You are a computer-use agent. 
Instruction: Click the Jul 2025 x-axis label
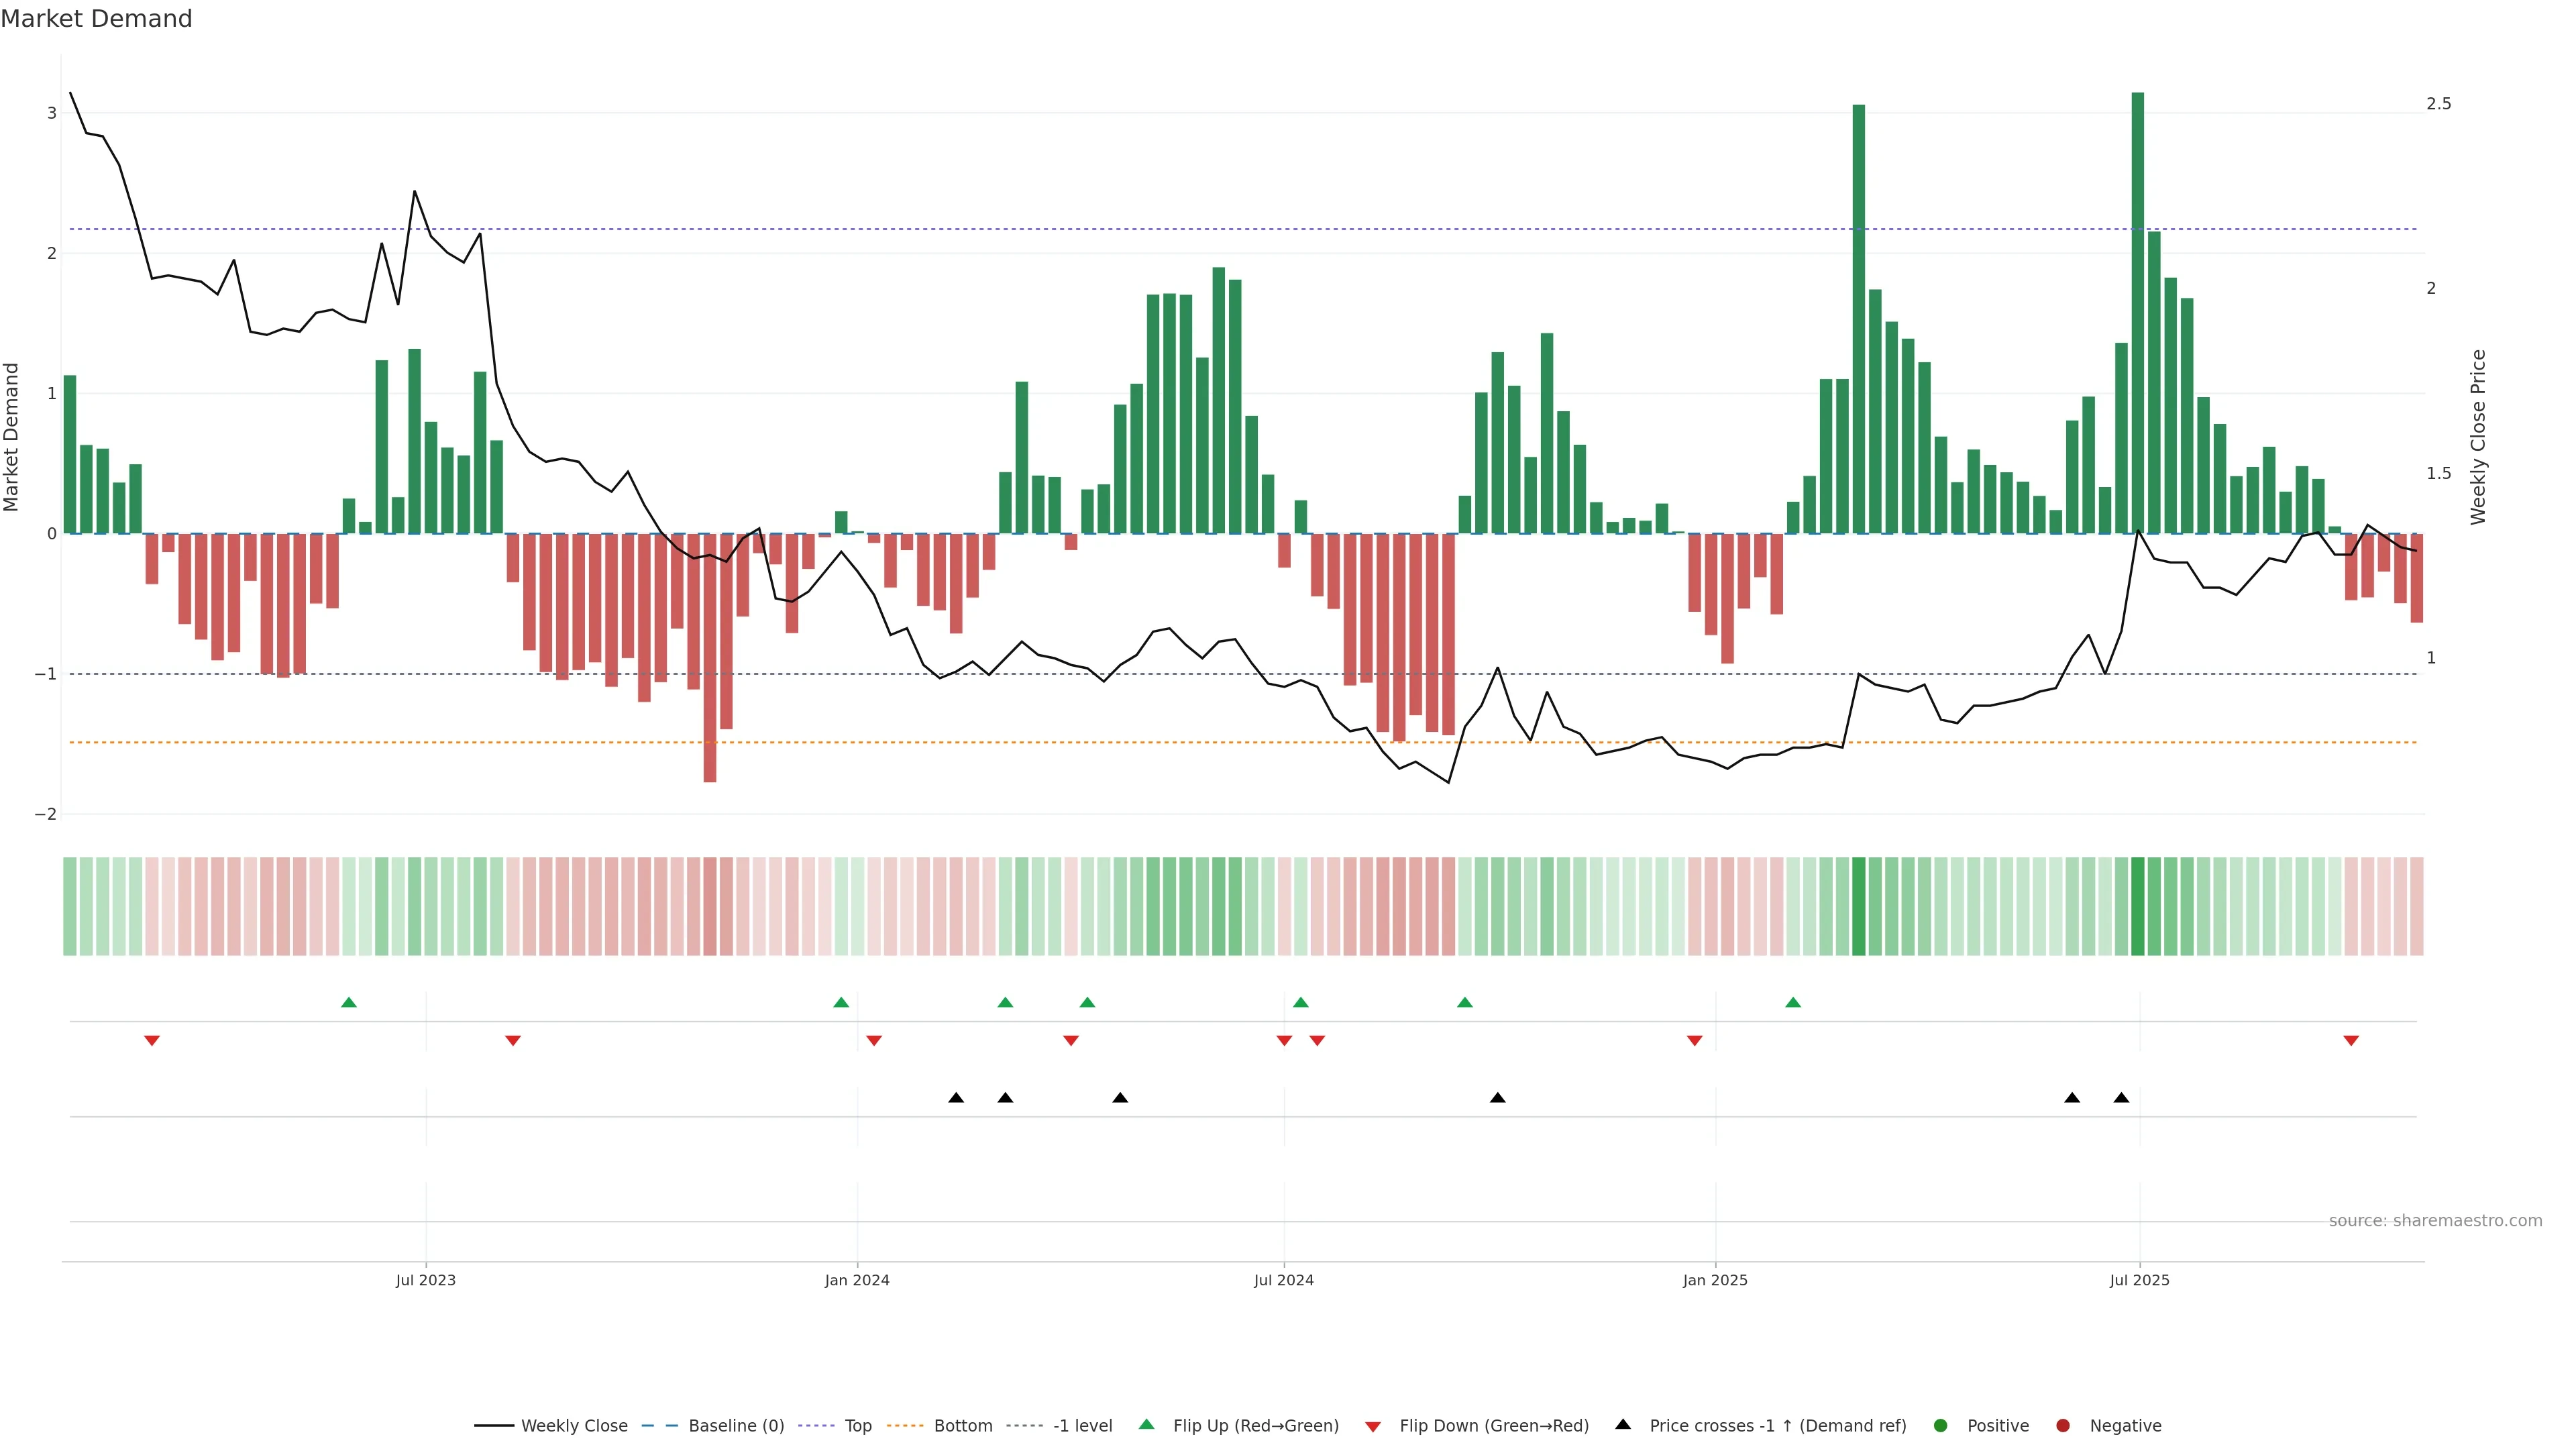(x=2139, y=1281)
